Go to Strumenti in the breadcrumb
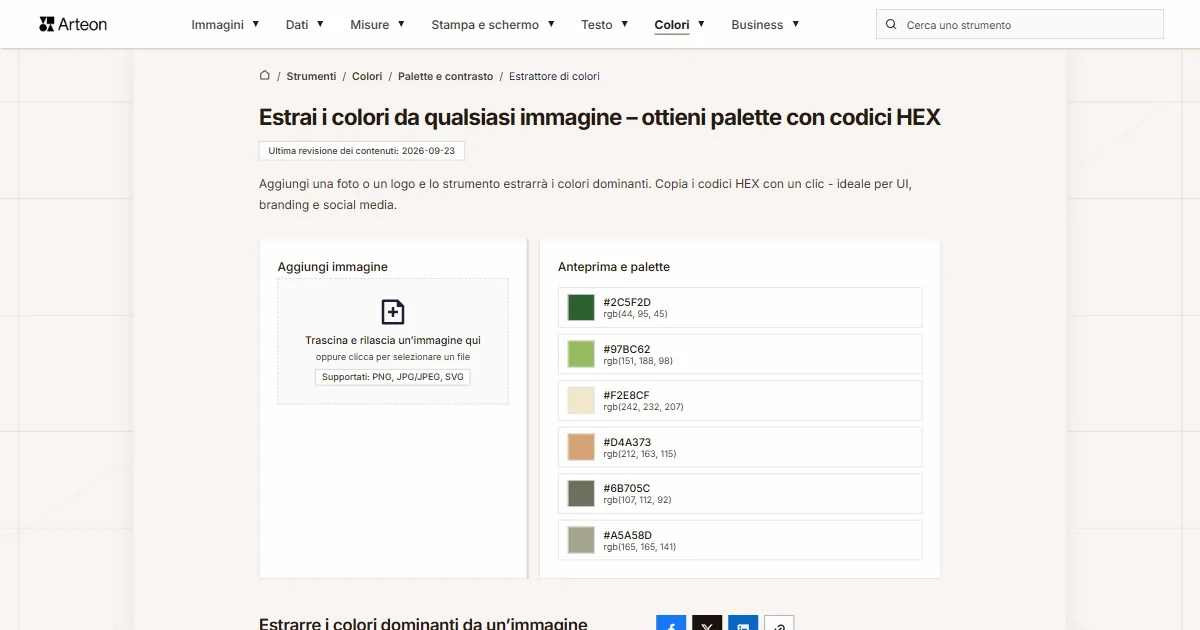Viewport: 1200px width, 630px height. pyautogui.click(x=311, y=76)
